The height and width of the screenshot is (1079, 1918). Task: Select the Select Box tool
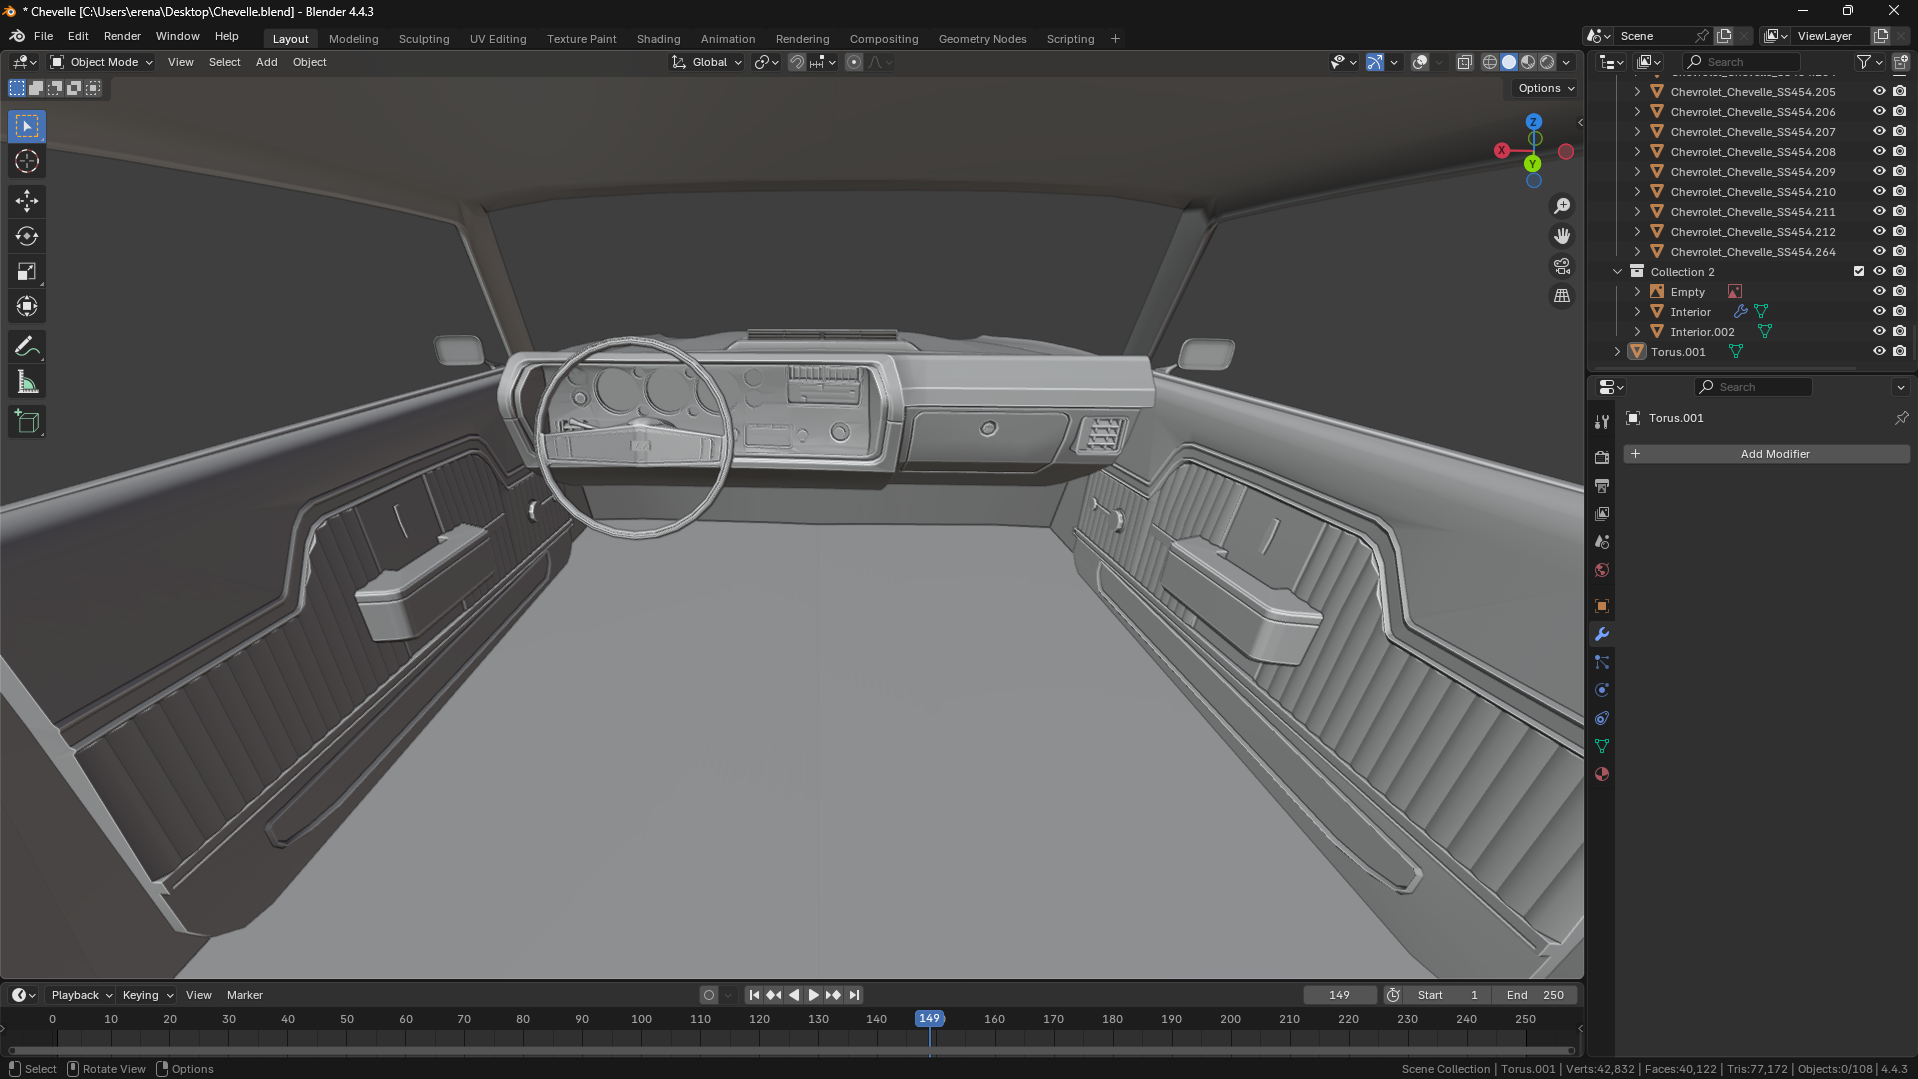27,126
